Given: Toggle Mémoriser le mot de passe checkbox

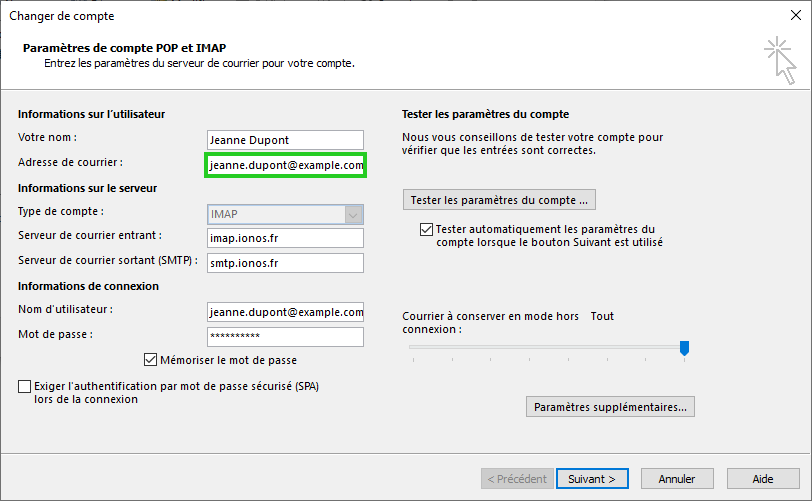Looking at the screenshot, I should coord(150,360).
